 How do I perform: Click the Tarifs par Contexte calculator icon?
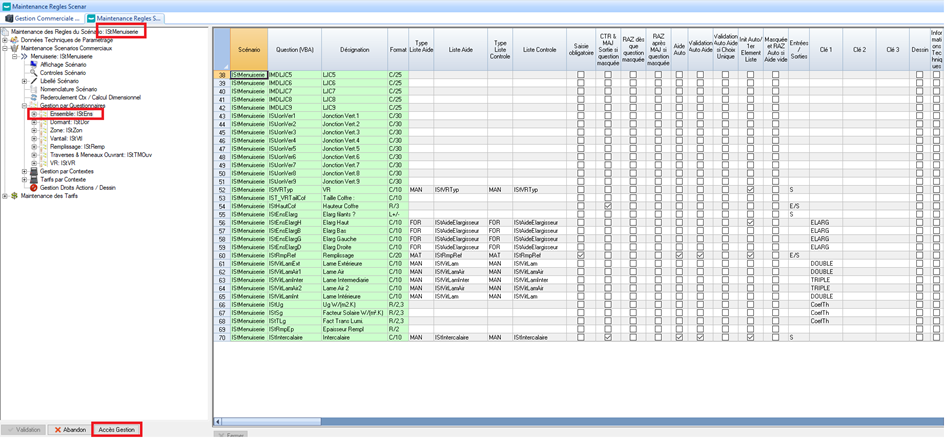tap(34, 179)
